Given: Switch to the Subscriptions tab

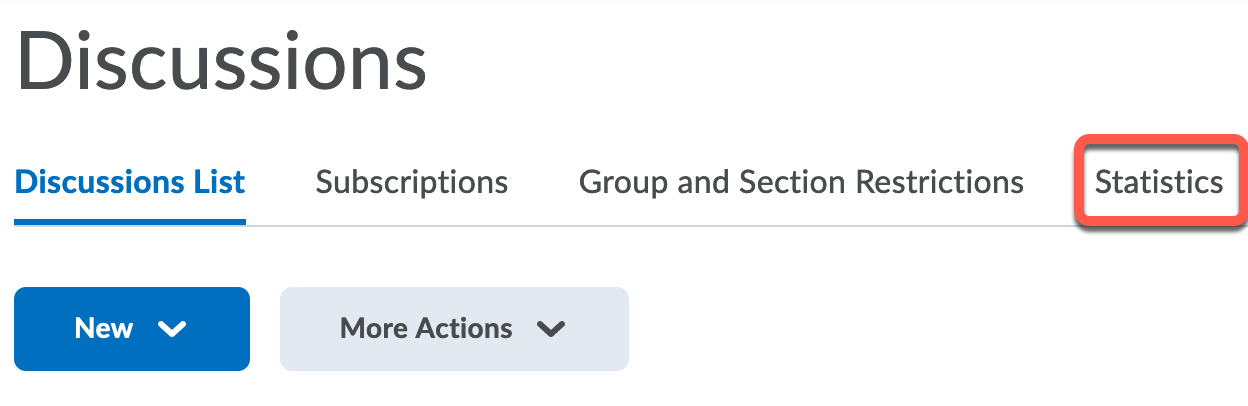Looking at the screenshot, I should pos(412,183).
